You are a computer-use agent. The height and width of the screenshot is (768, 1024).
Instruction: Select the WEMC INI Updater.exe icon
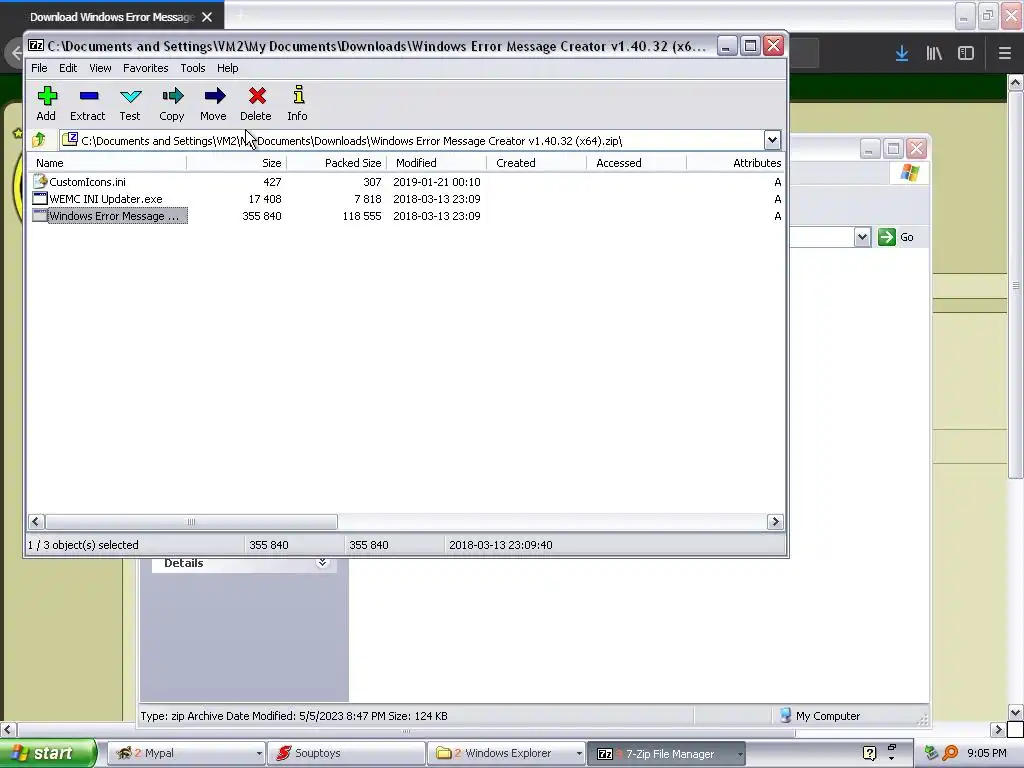[39, 199]
